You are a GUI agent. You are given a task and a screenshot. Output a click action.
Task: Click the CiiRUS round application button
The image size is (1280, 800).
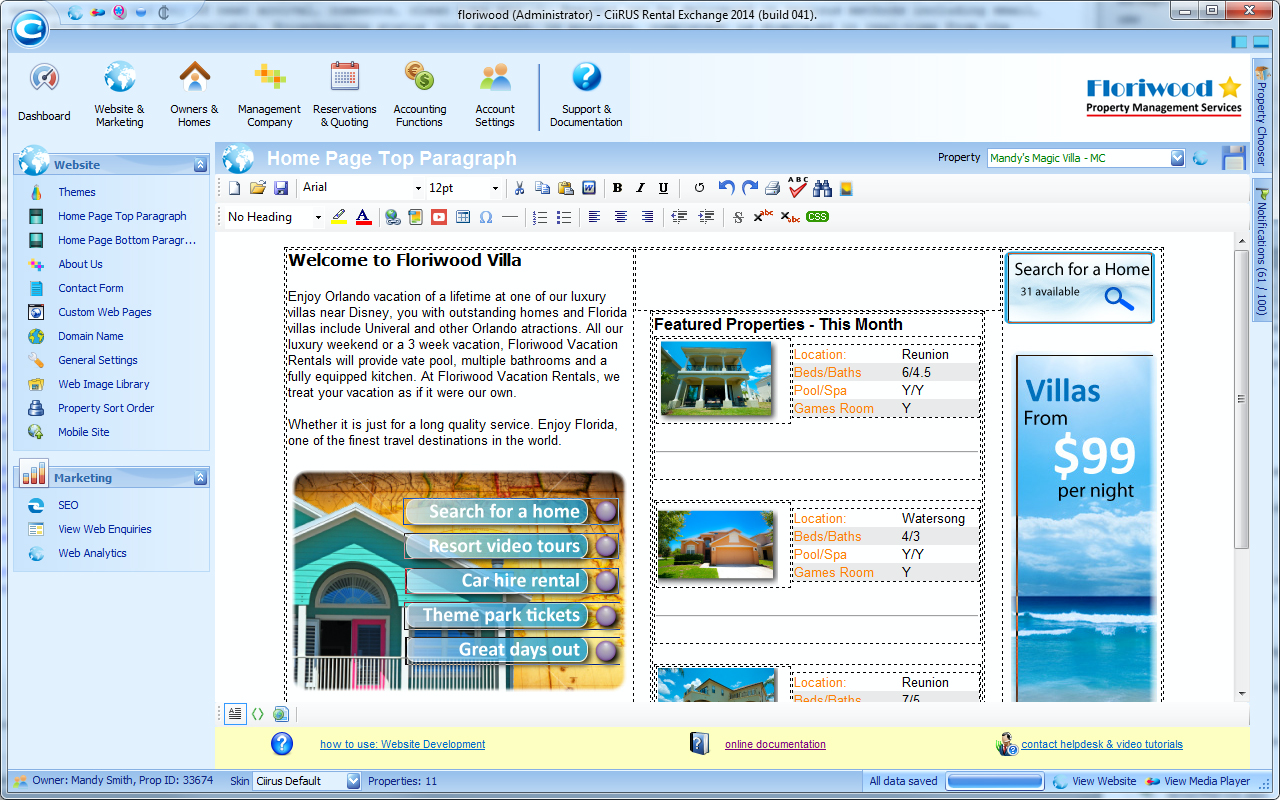pos(31,28)
